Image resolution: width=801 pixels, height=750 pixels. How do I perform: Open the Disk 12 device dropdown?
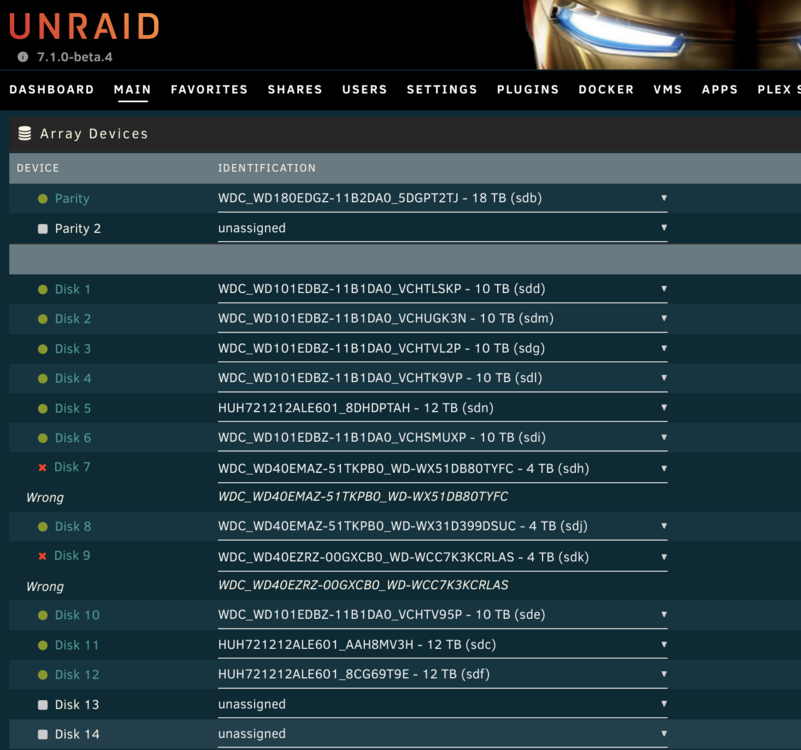442,674
